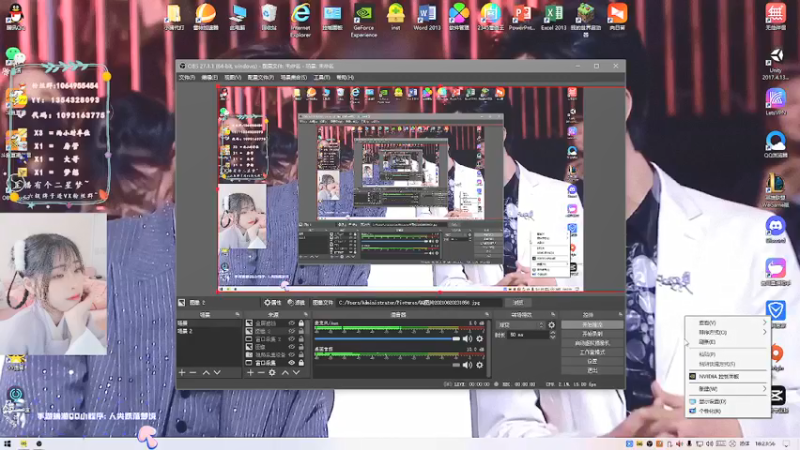Click 工作室模式 studio mode button
This screenshot has height=450, width=800.
click(x=592, y=353)
